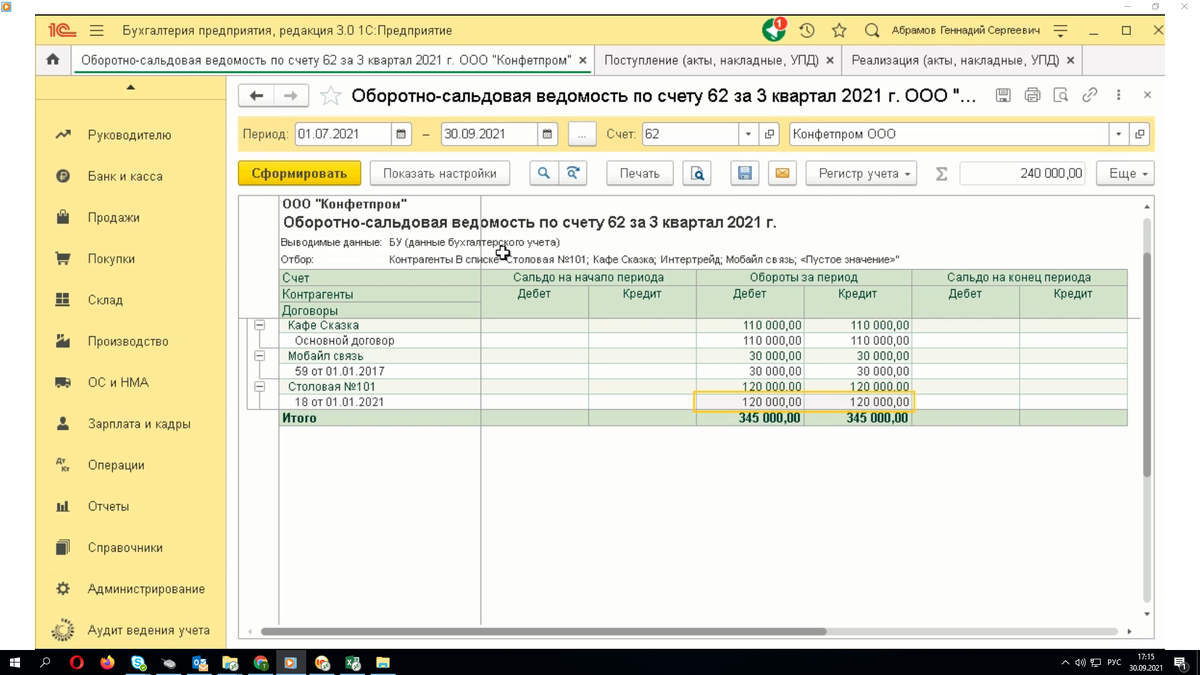The width and height of the screenshot is (1200, 675).
Task: Click the start date period field
Action: click(343, 134)
